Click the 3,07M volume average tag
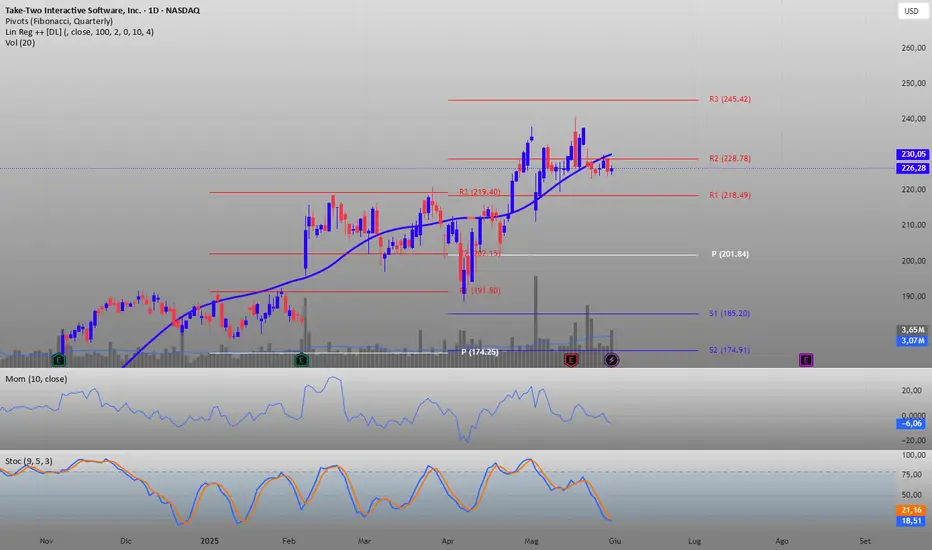 912,341
